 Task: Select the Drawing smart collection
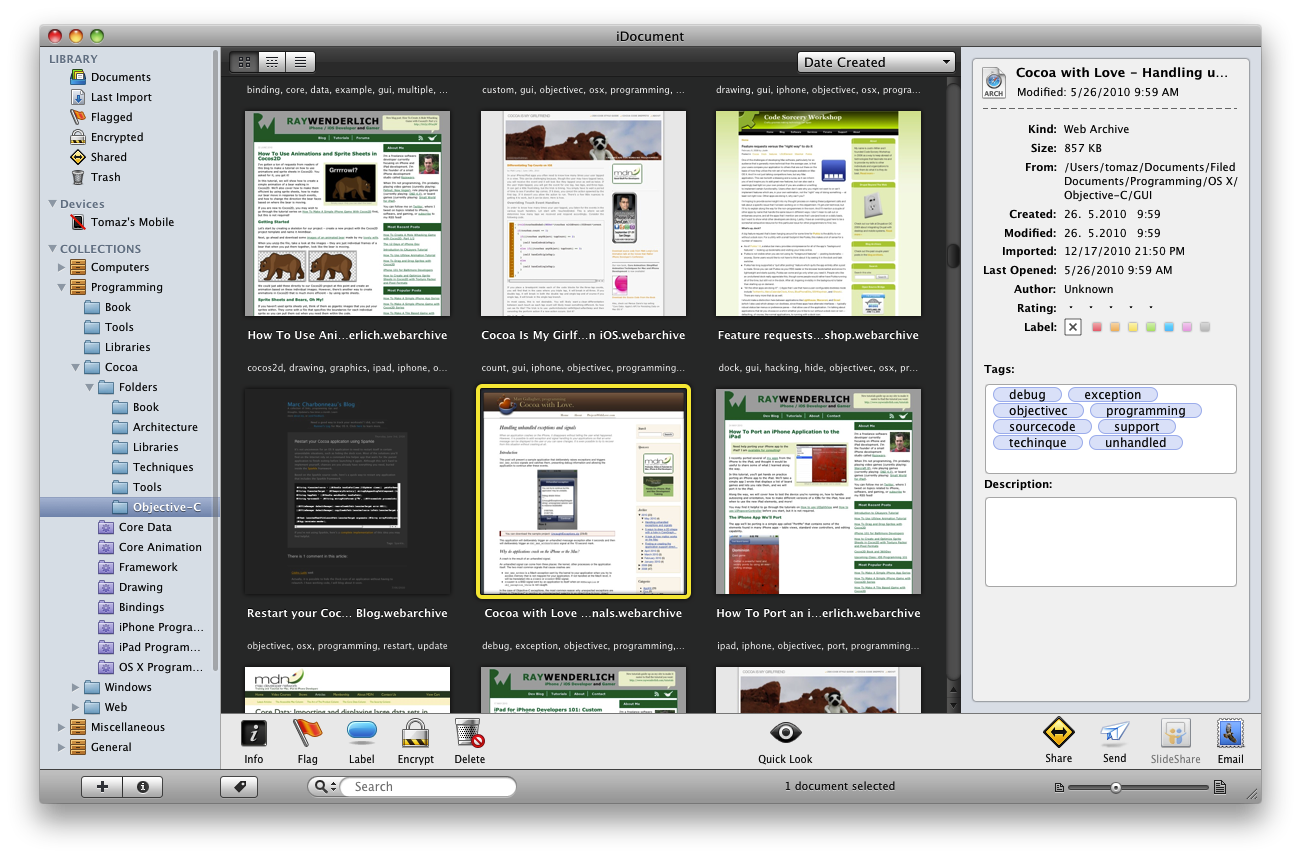click(140, 587)
